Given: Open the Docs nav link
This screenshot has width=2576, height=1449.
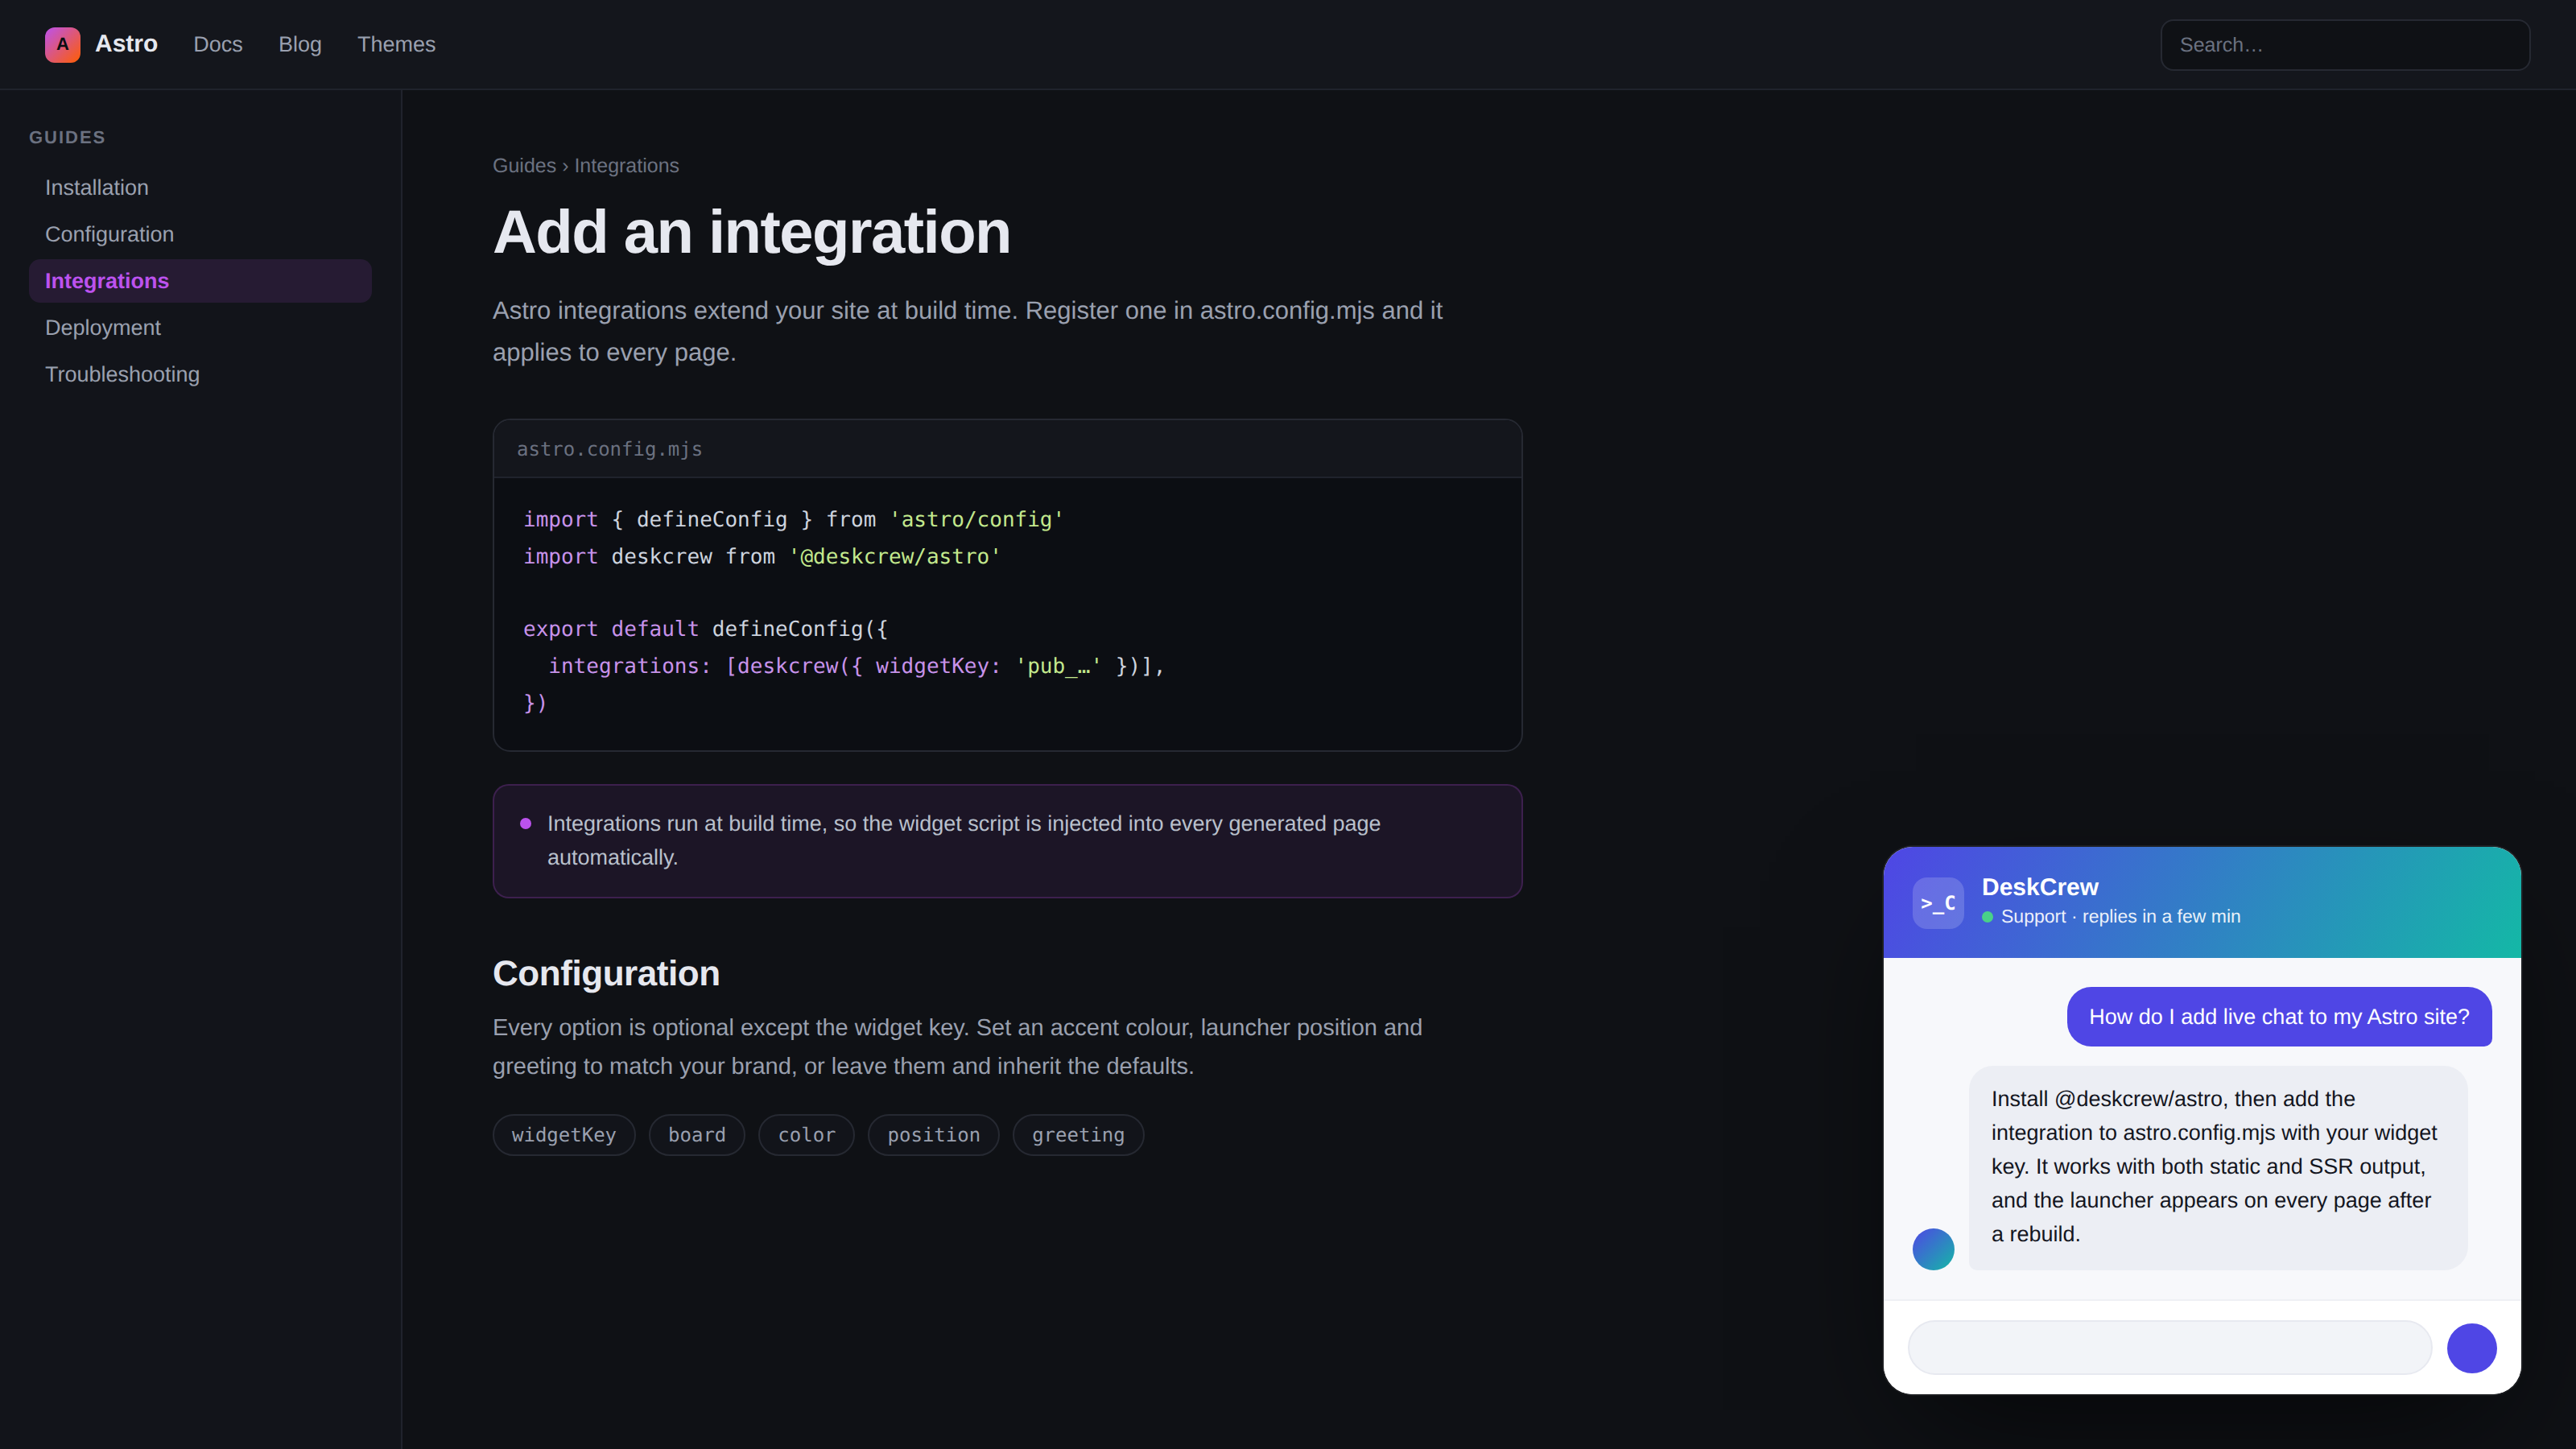Looking at the screenshot, I should coord(218,45).
